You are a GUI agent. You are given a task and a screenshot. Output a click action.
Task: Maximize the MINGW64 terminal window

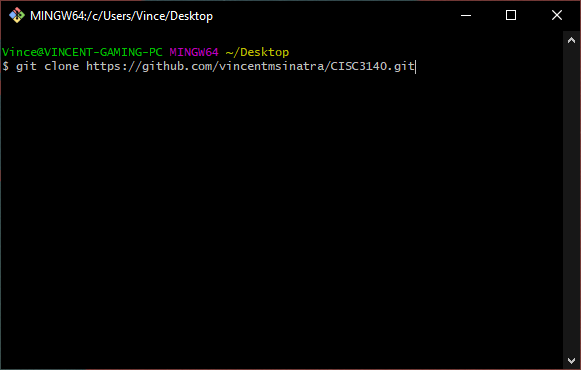coord(511,16)
